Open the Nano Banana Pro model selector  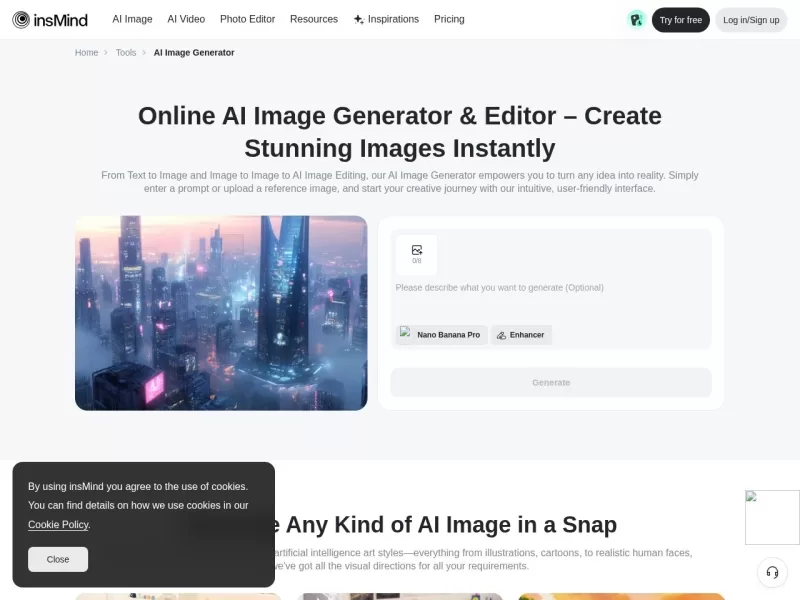[x=440, y=335]
